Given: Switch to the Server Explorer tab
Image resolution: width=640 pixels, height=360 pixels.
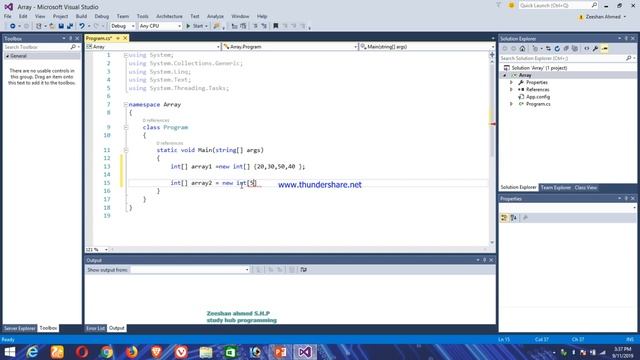Looking at the screenshot, I should tap(19, 328).
